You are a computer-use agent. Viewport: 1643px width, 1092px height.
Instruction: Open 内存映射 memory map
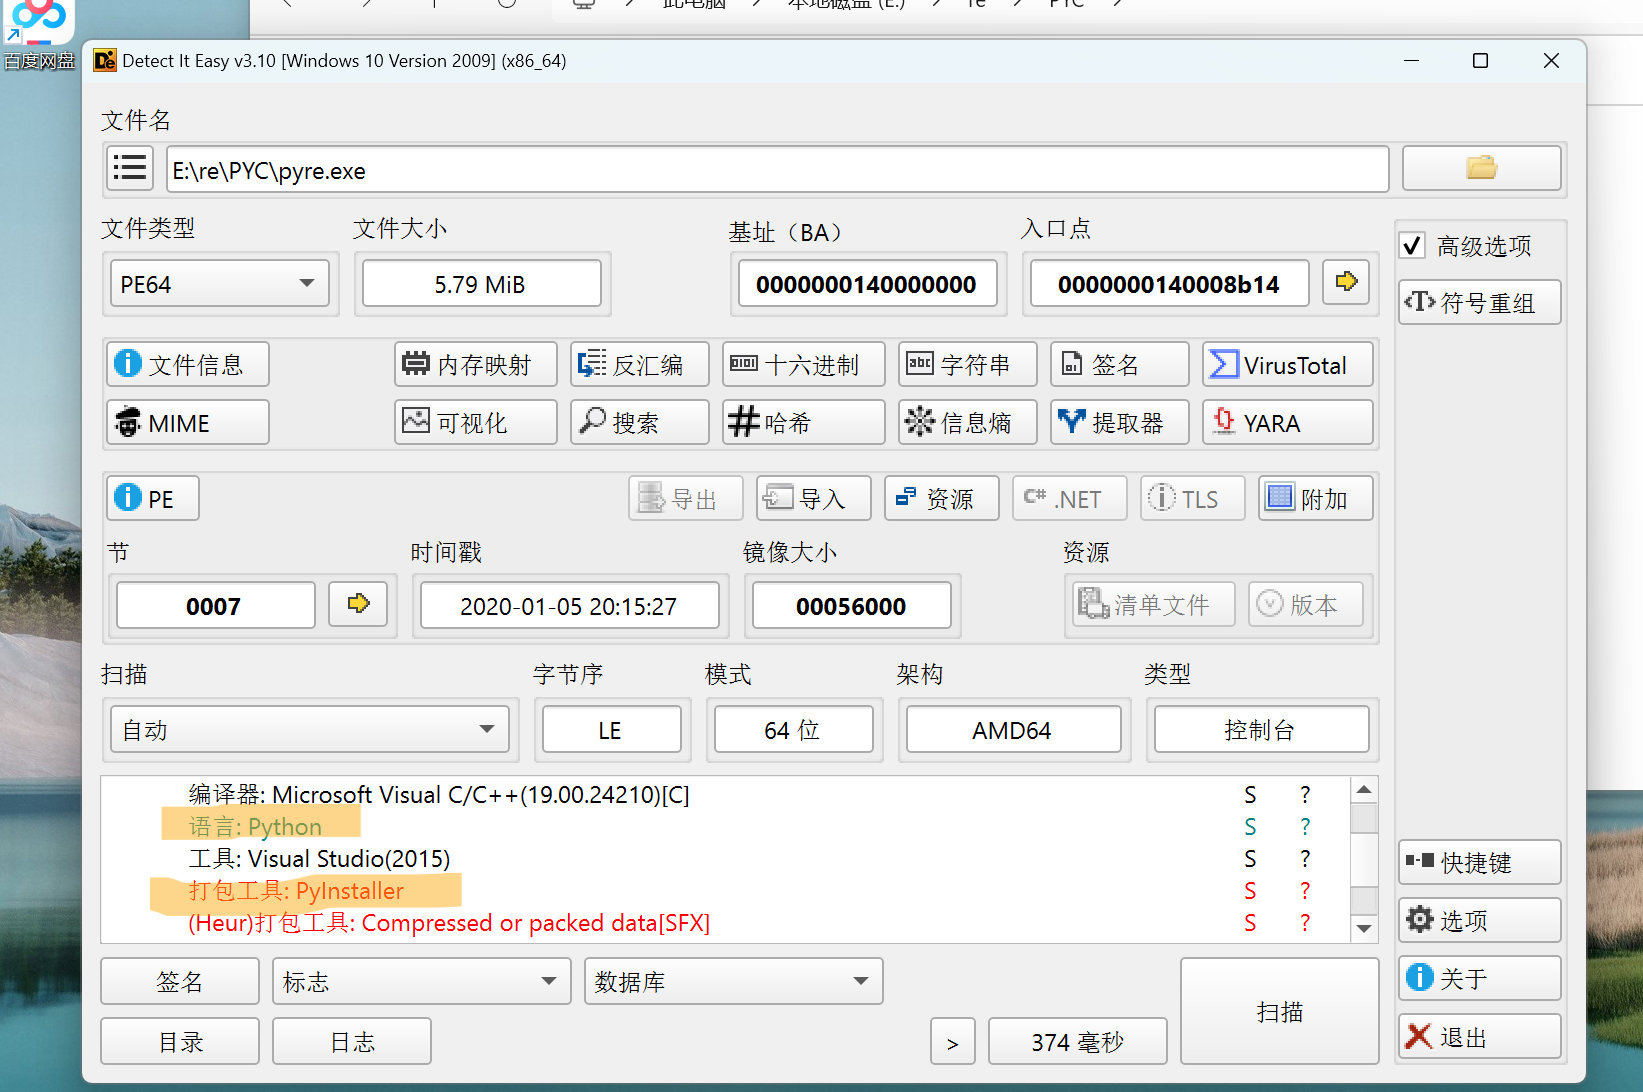tap(476, 364)
